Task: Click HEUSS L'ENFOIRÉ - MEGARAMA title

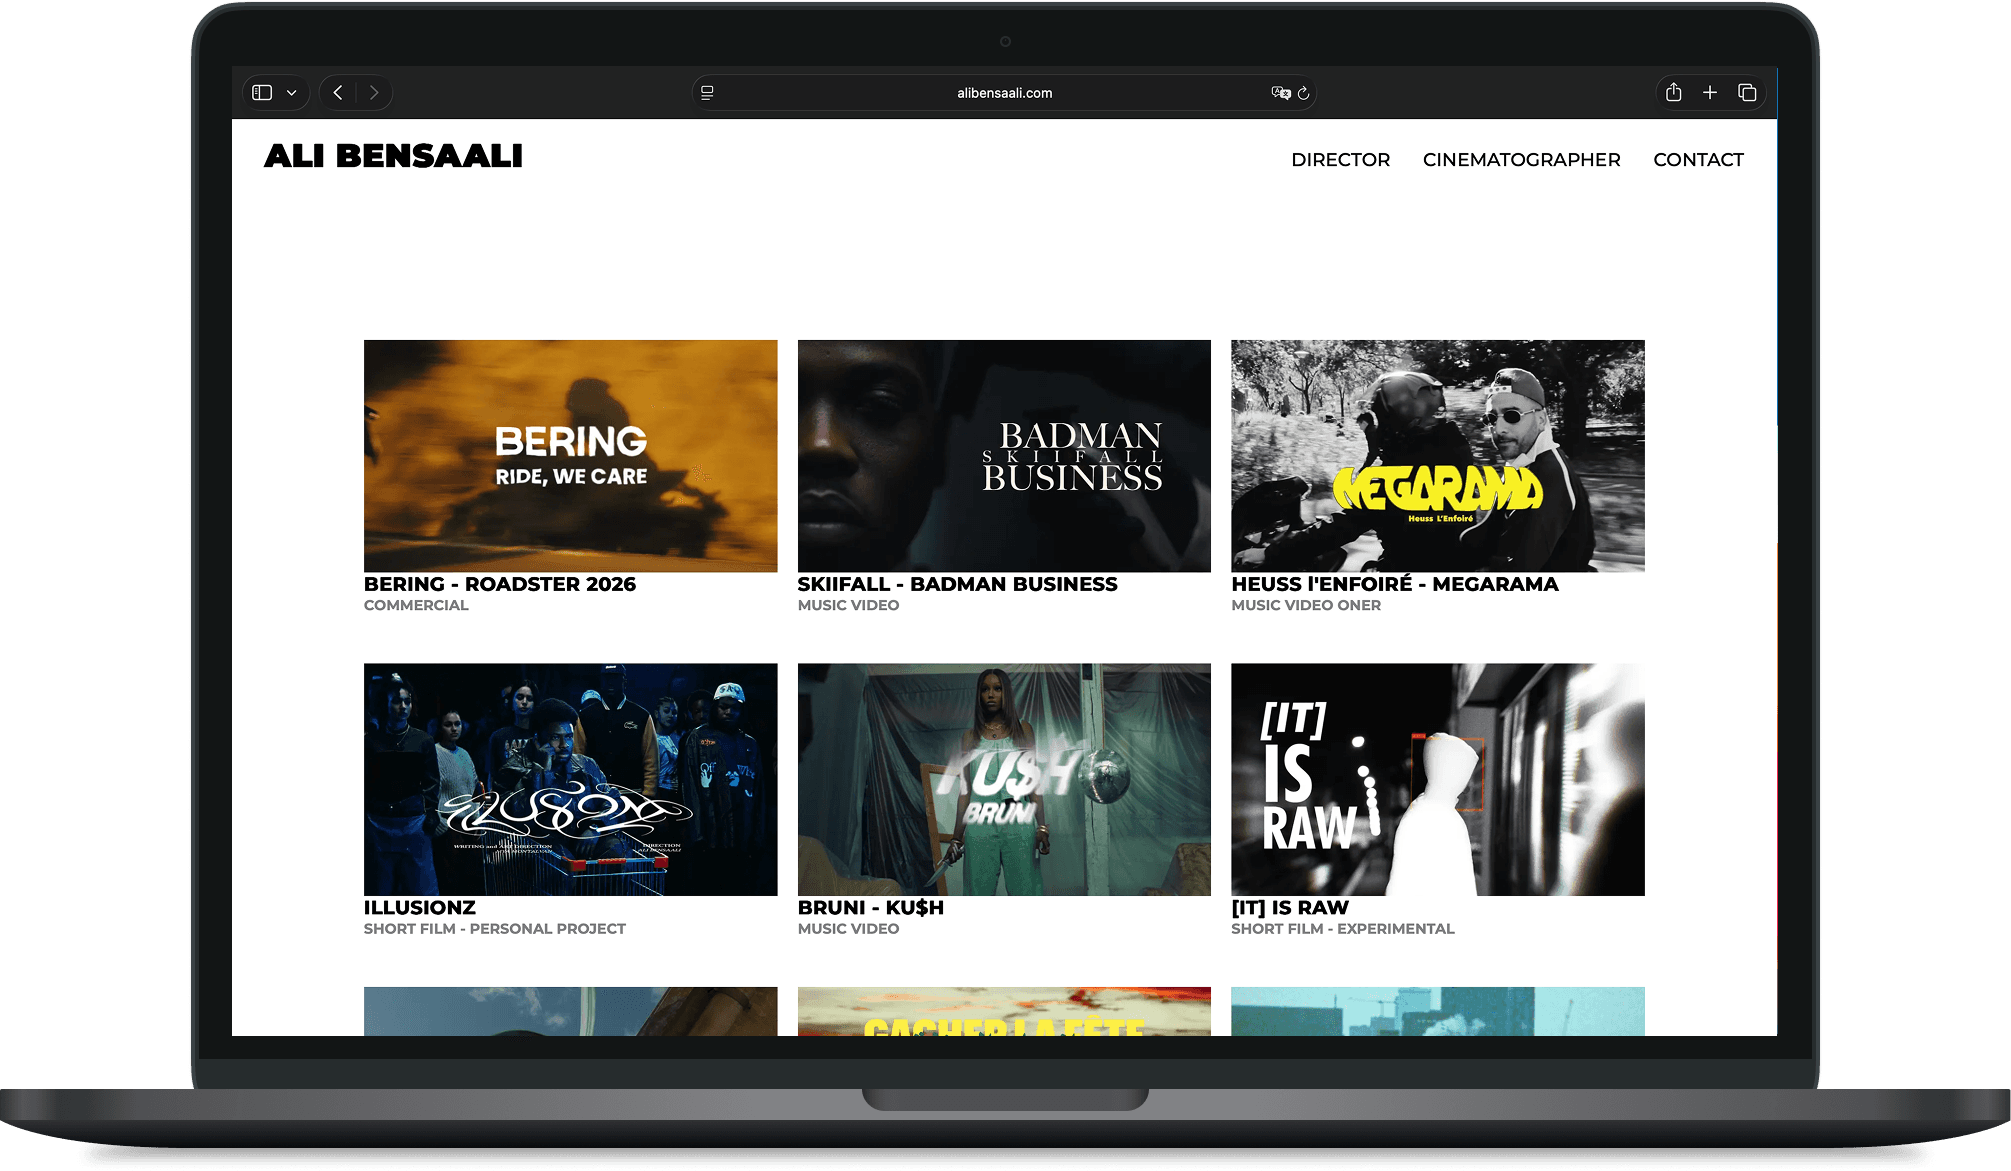Action: pos(1395,584)
